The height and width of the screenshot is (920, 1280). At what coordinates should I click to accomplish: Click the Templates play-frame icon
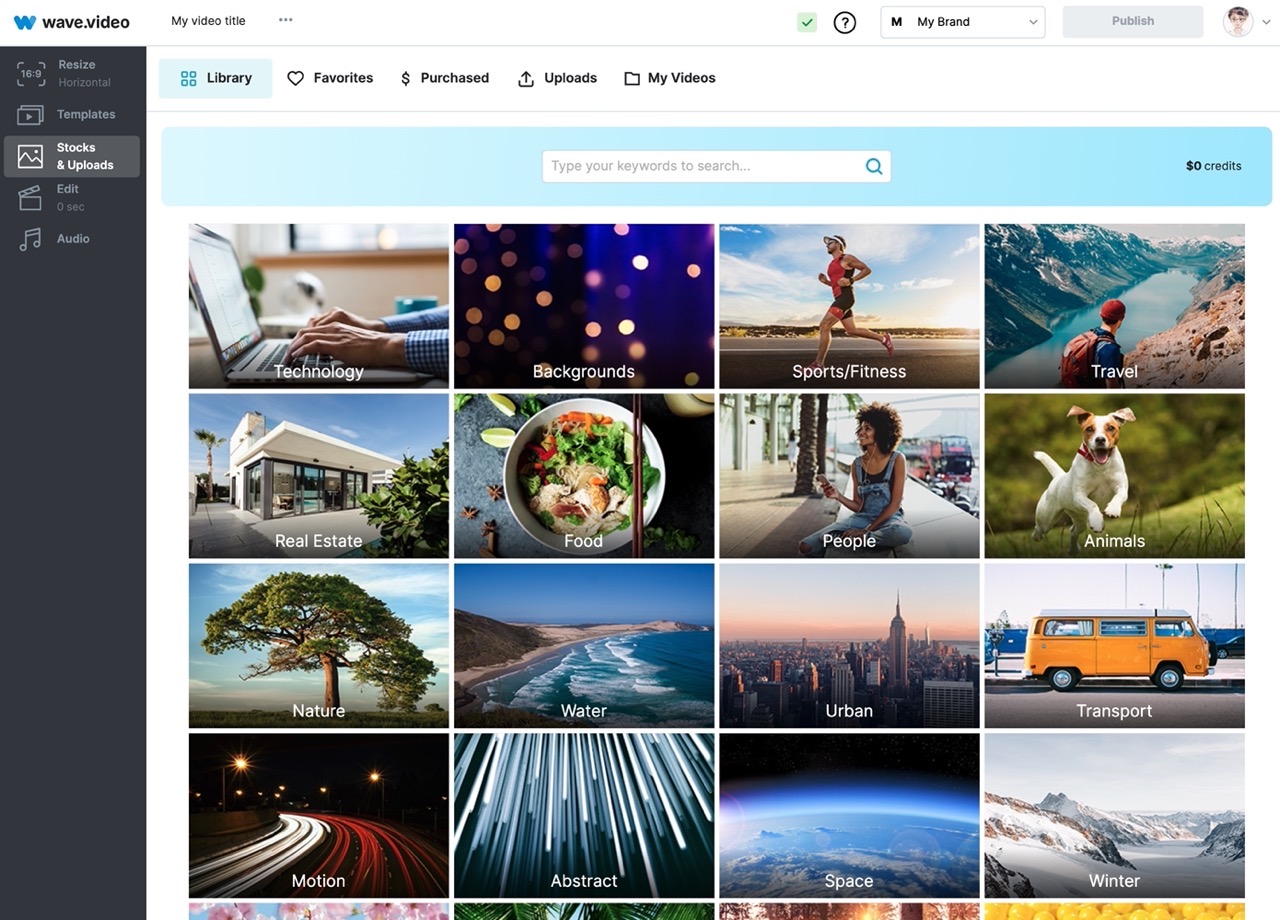[x=31, y=115]
